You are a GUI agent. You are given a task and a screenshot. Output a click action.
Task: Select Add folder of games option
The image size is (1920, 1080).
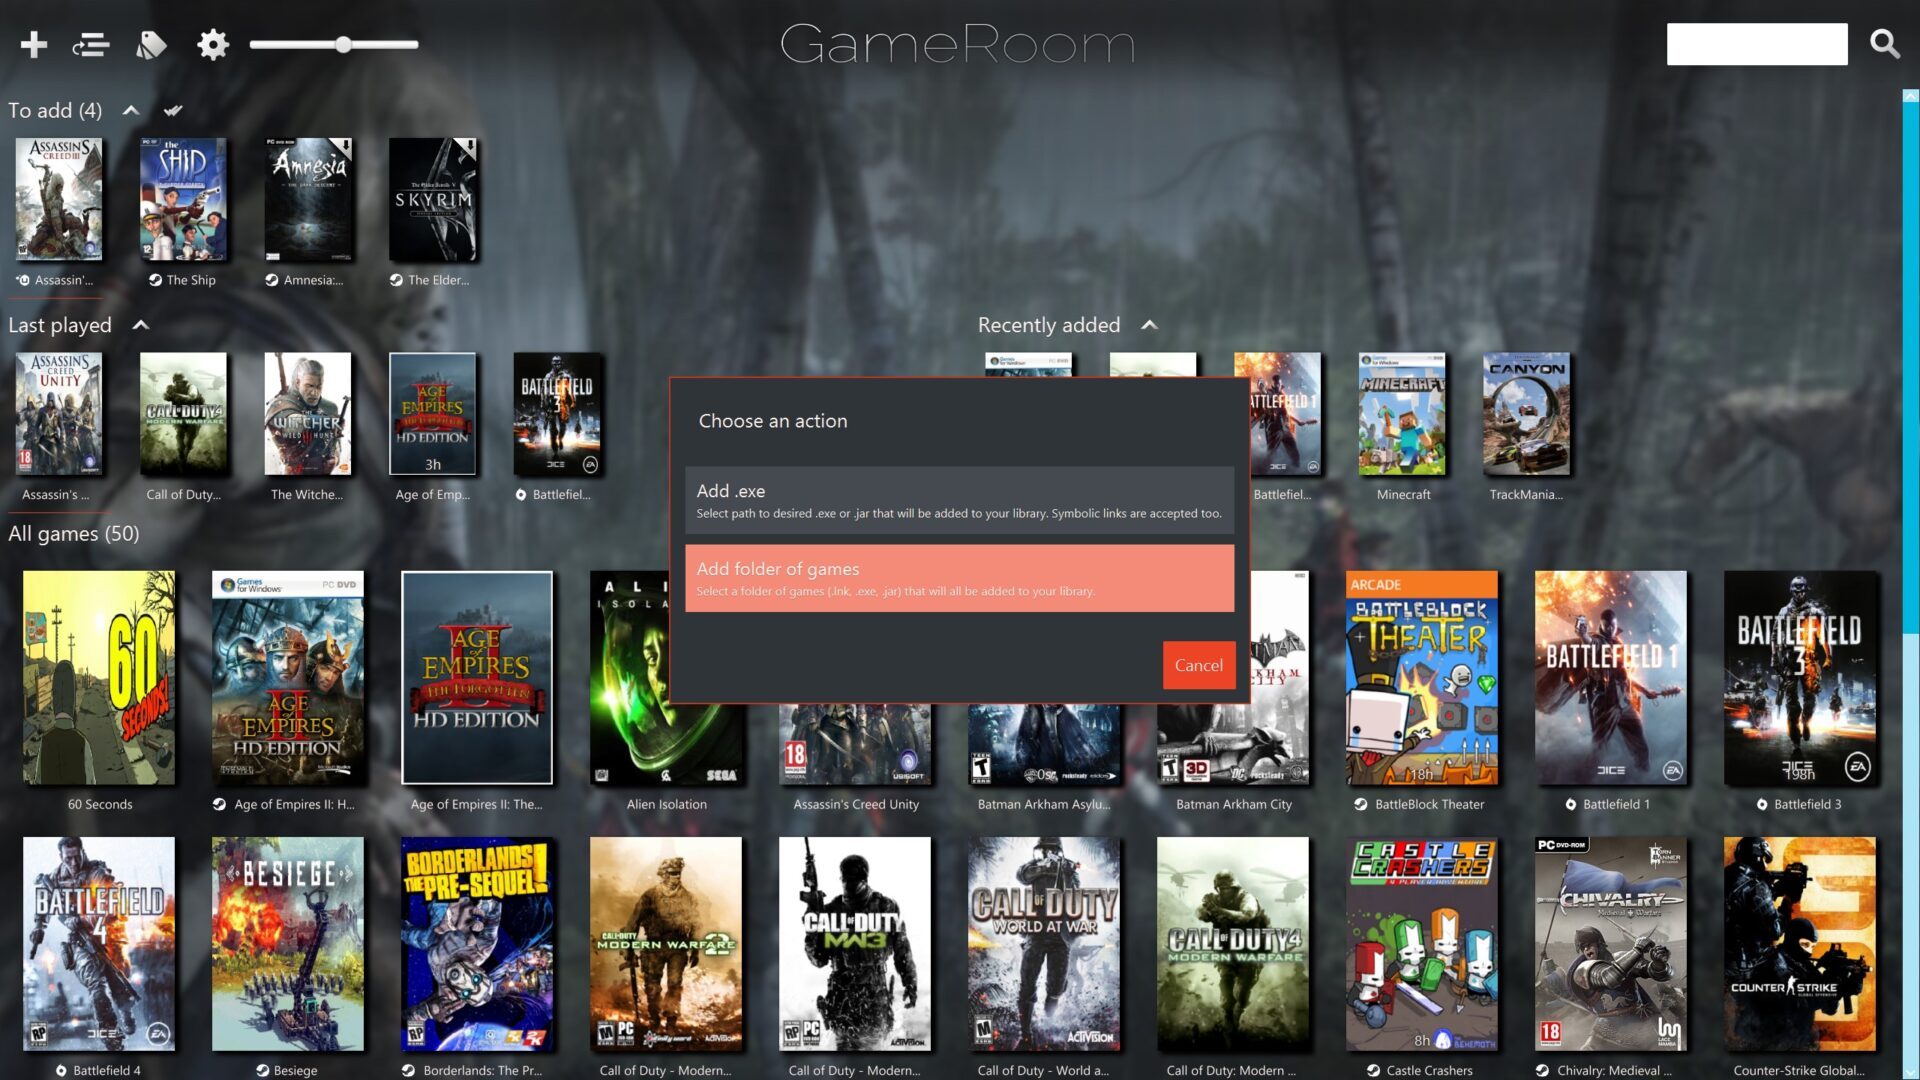[959, 578]
